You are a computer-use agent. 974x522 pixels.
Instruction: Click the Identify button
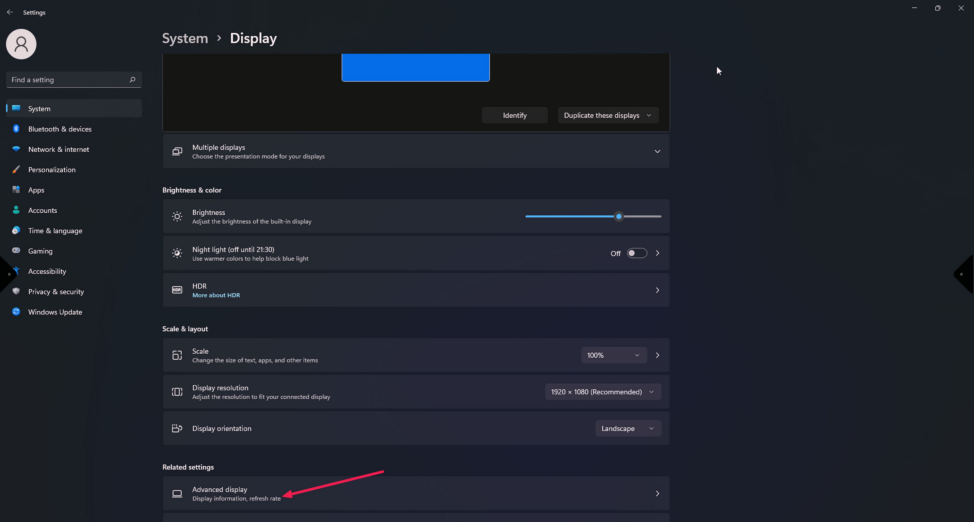(514, 115)
